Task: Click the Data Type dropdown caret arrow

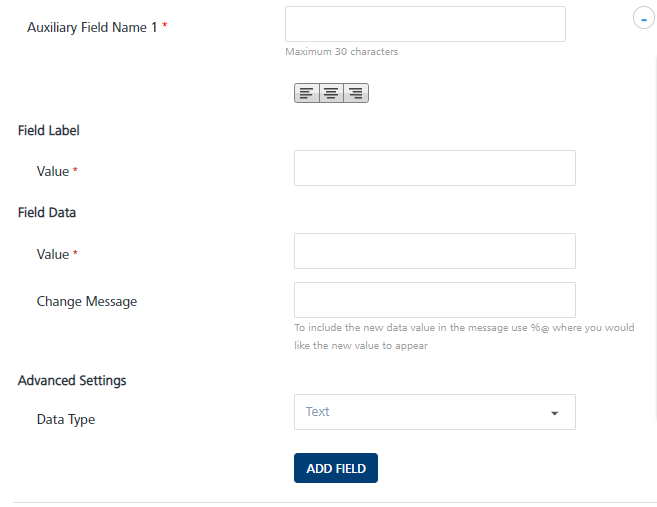Action: [555, 413]
